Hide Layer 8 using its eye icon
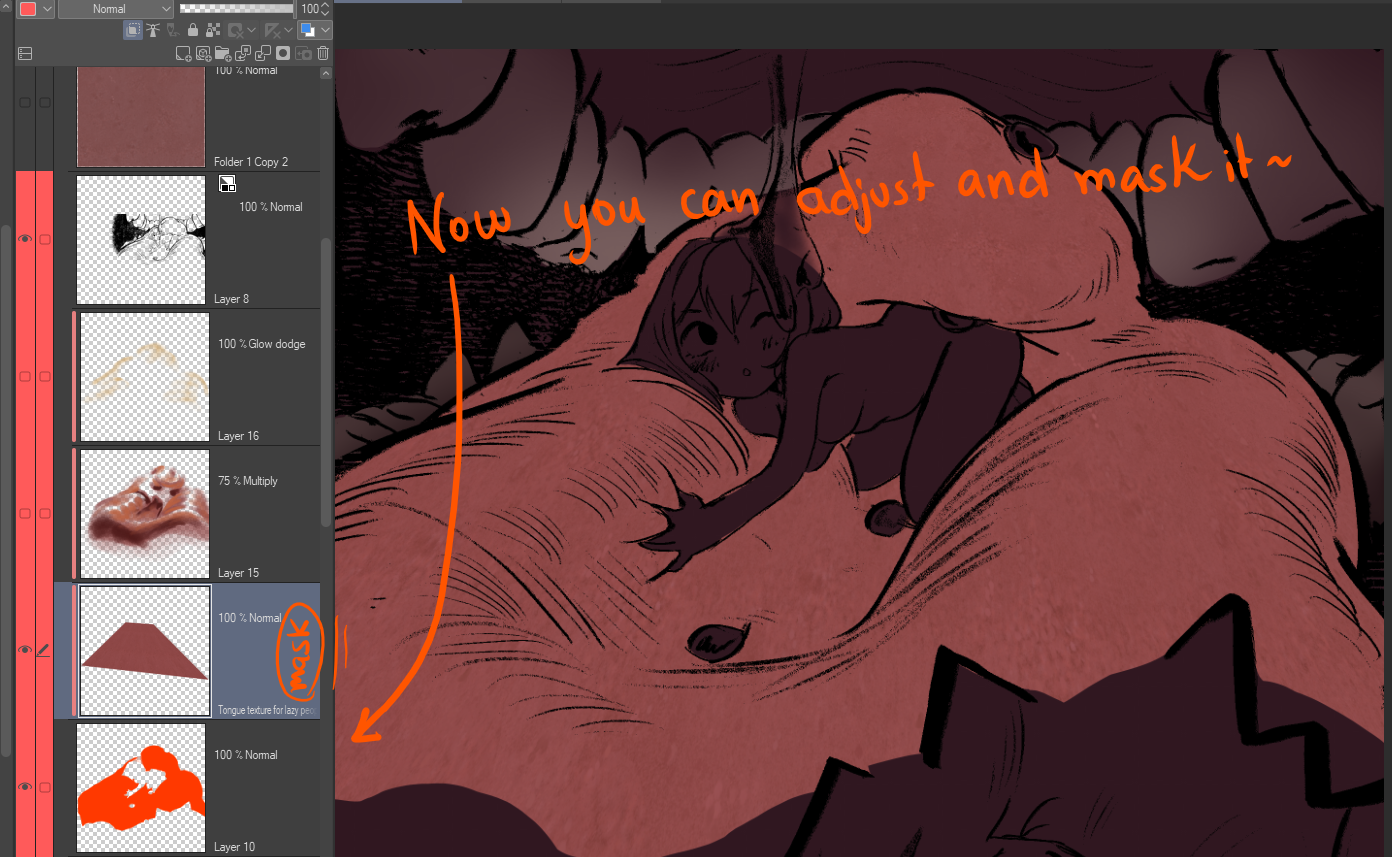The image size is (1392, 857). (25, 239)
